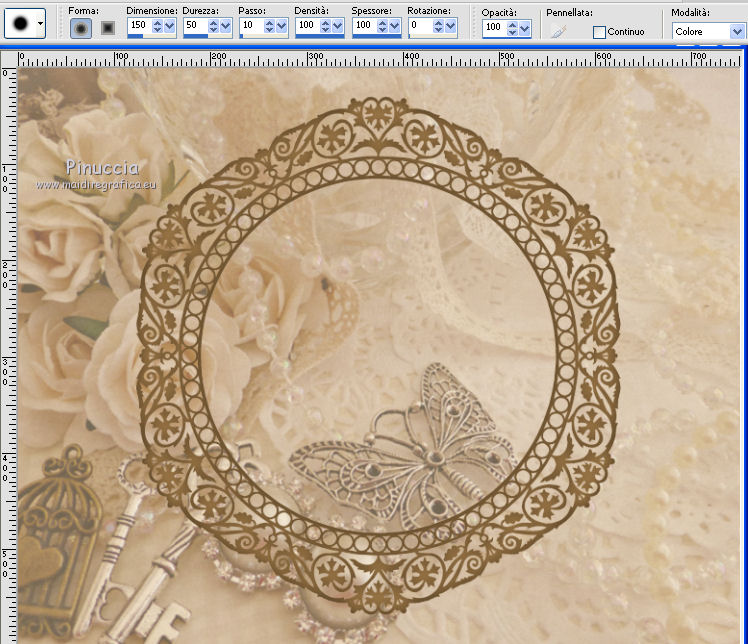Click the Opacità spinner arrows

tap(511, 29)
